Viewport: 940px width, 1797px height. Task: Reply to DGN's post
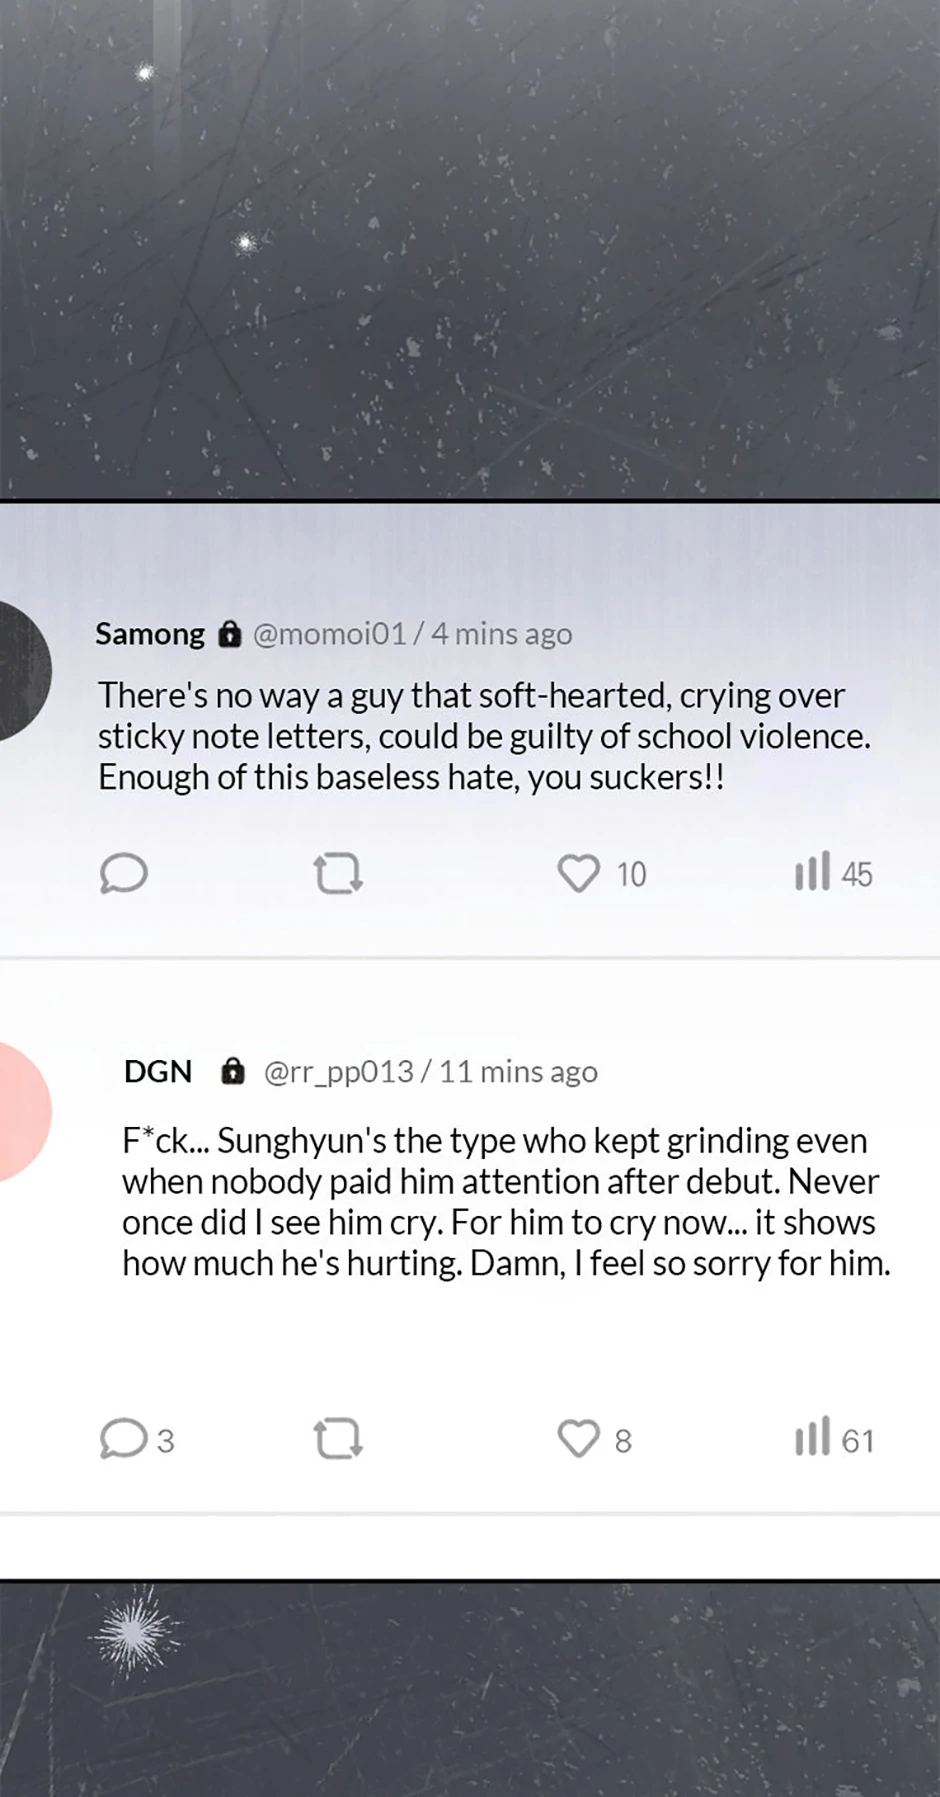123,1439
